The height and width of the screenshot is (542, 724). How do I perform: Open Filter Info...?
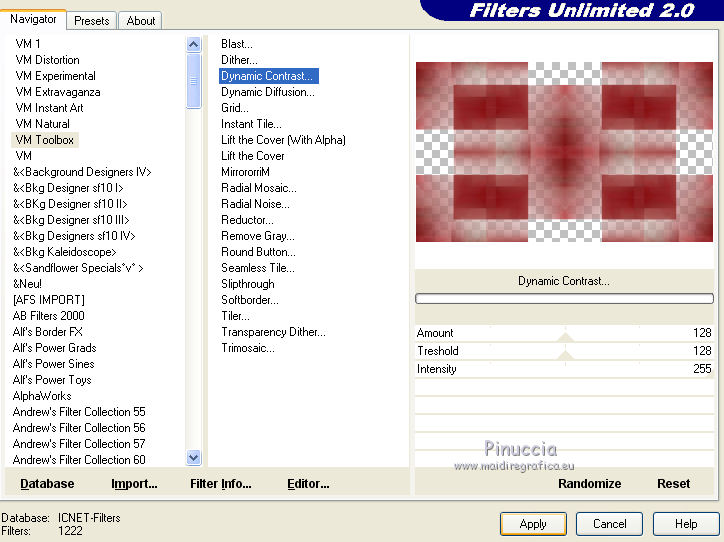tap(221, 484)
